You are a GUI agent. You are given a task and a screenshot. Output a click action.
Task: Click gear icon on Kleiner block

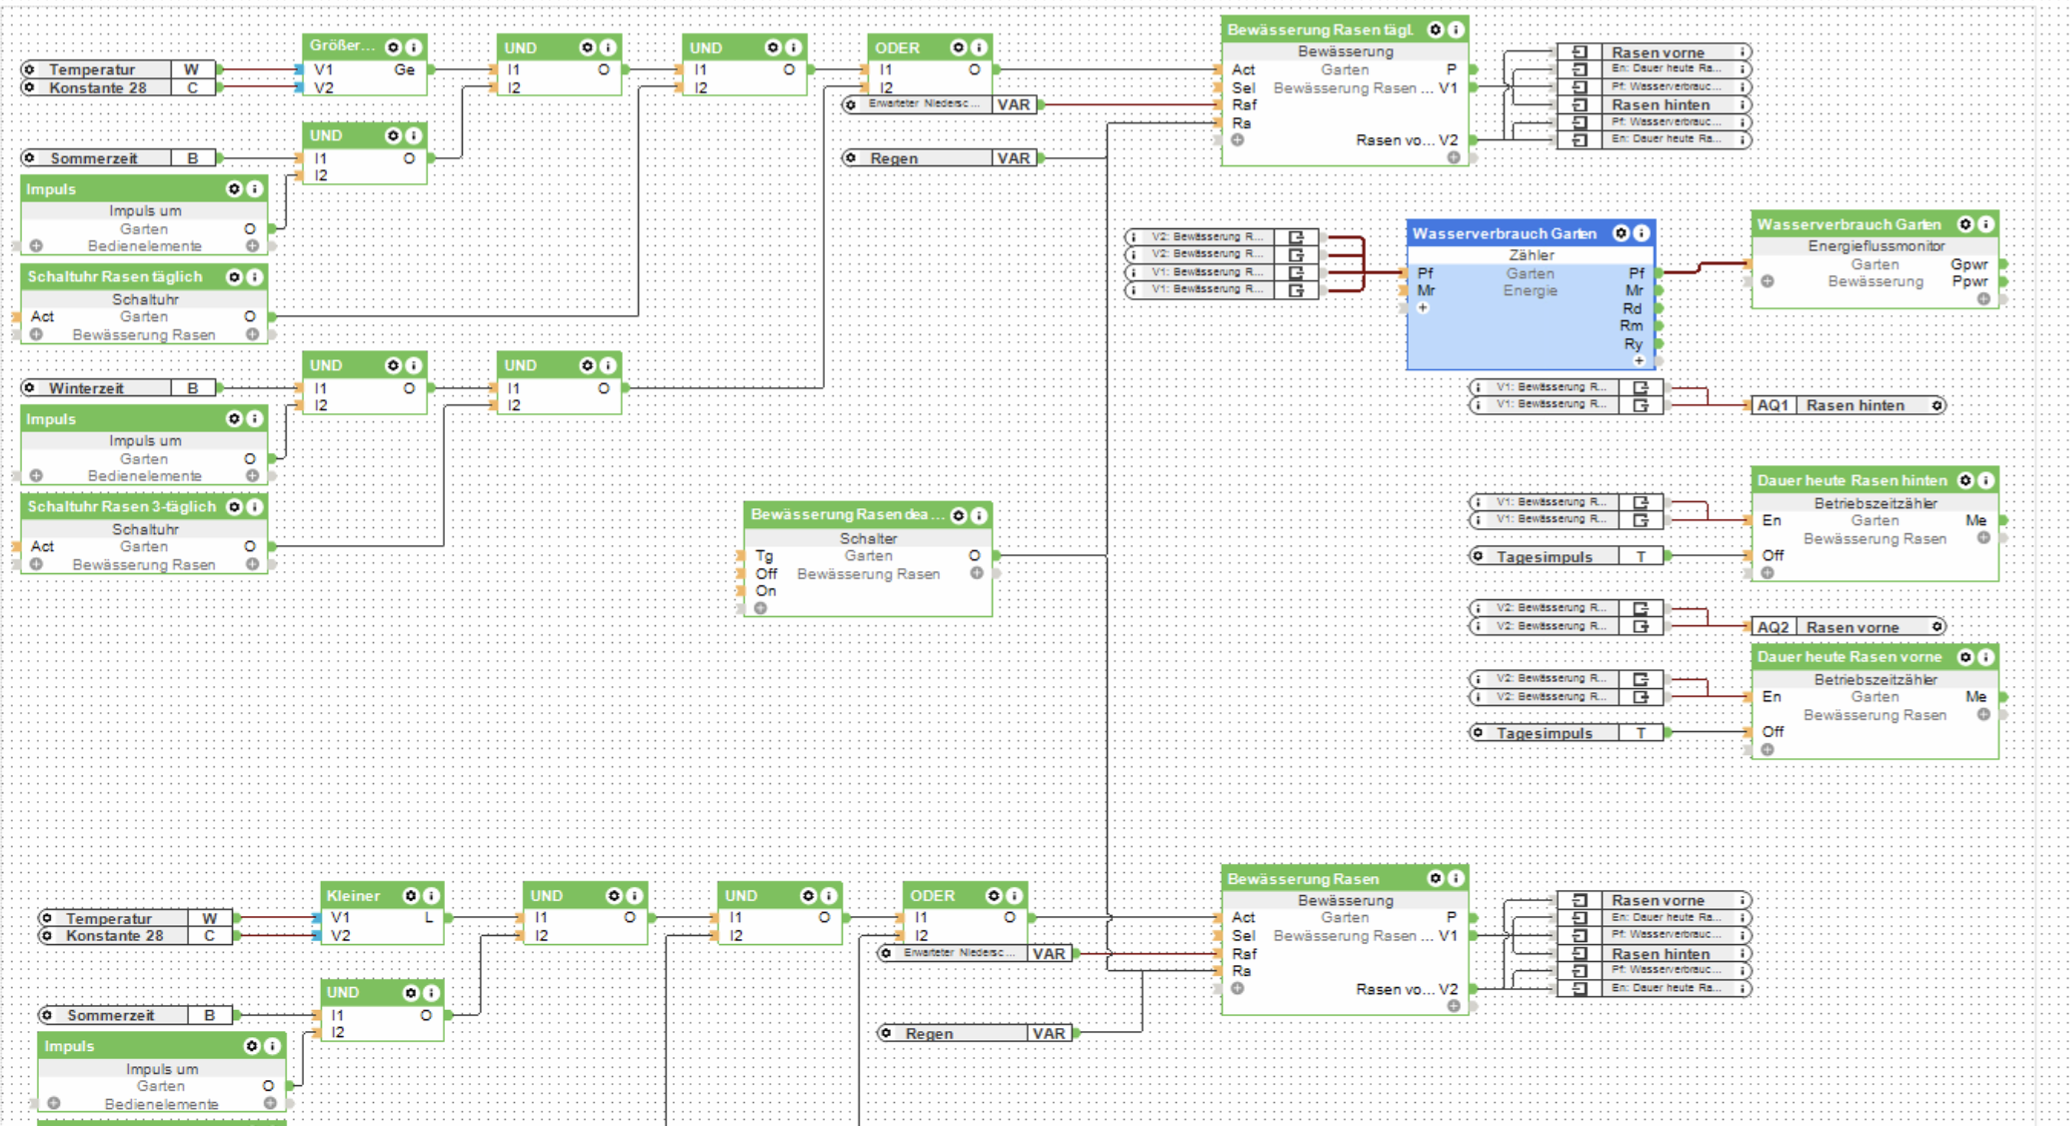click(x=411, y=896)
